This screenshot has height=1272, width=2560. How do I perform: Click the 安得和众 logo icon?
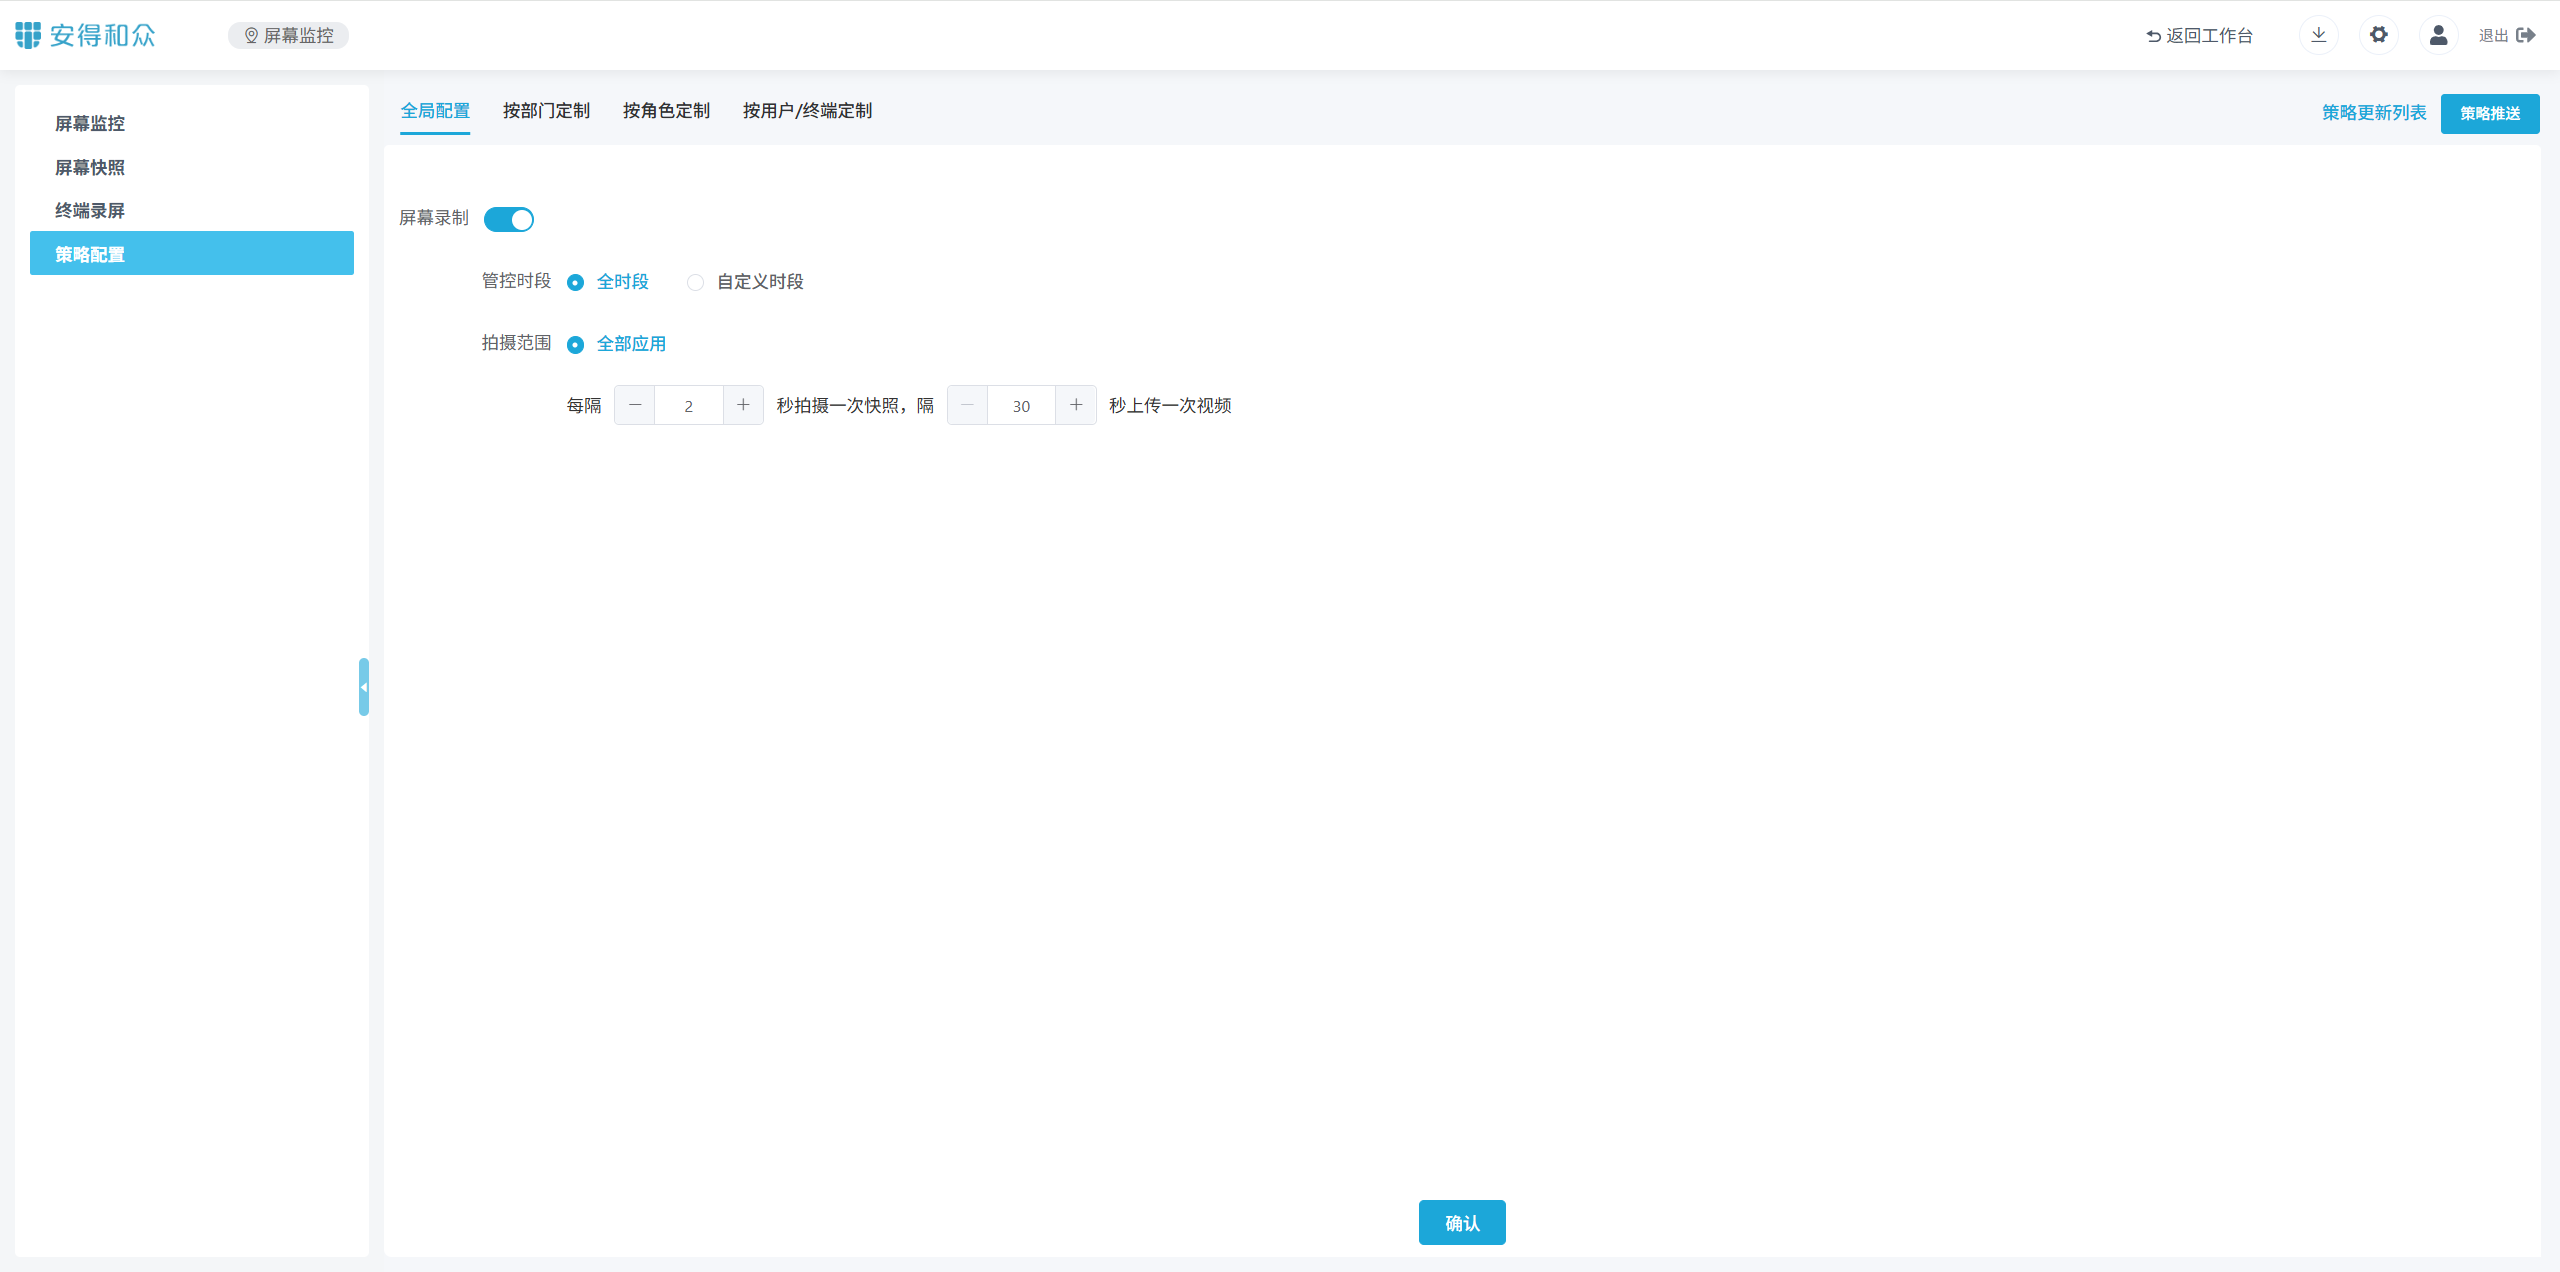pyautogui.click(x=28, y=35)
